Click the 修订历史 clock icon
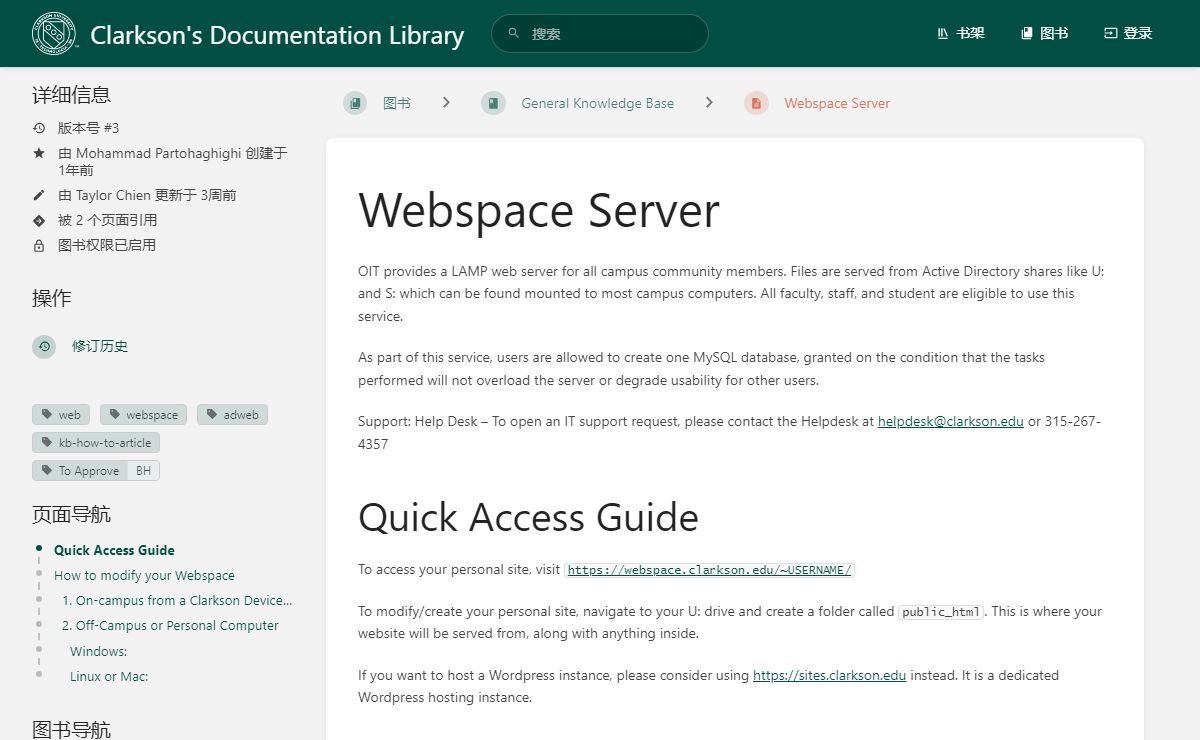Viewport: 1200px width, 740px height. click(44, 346)
